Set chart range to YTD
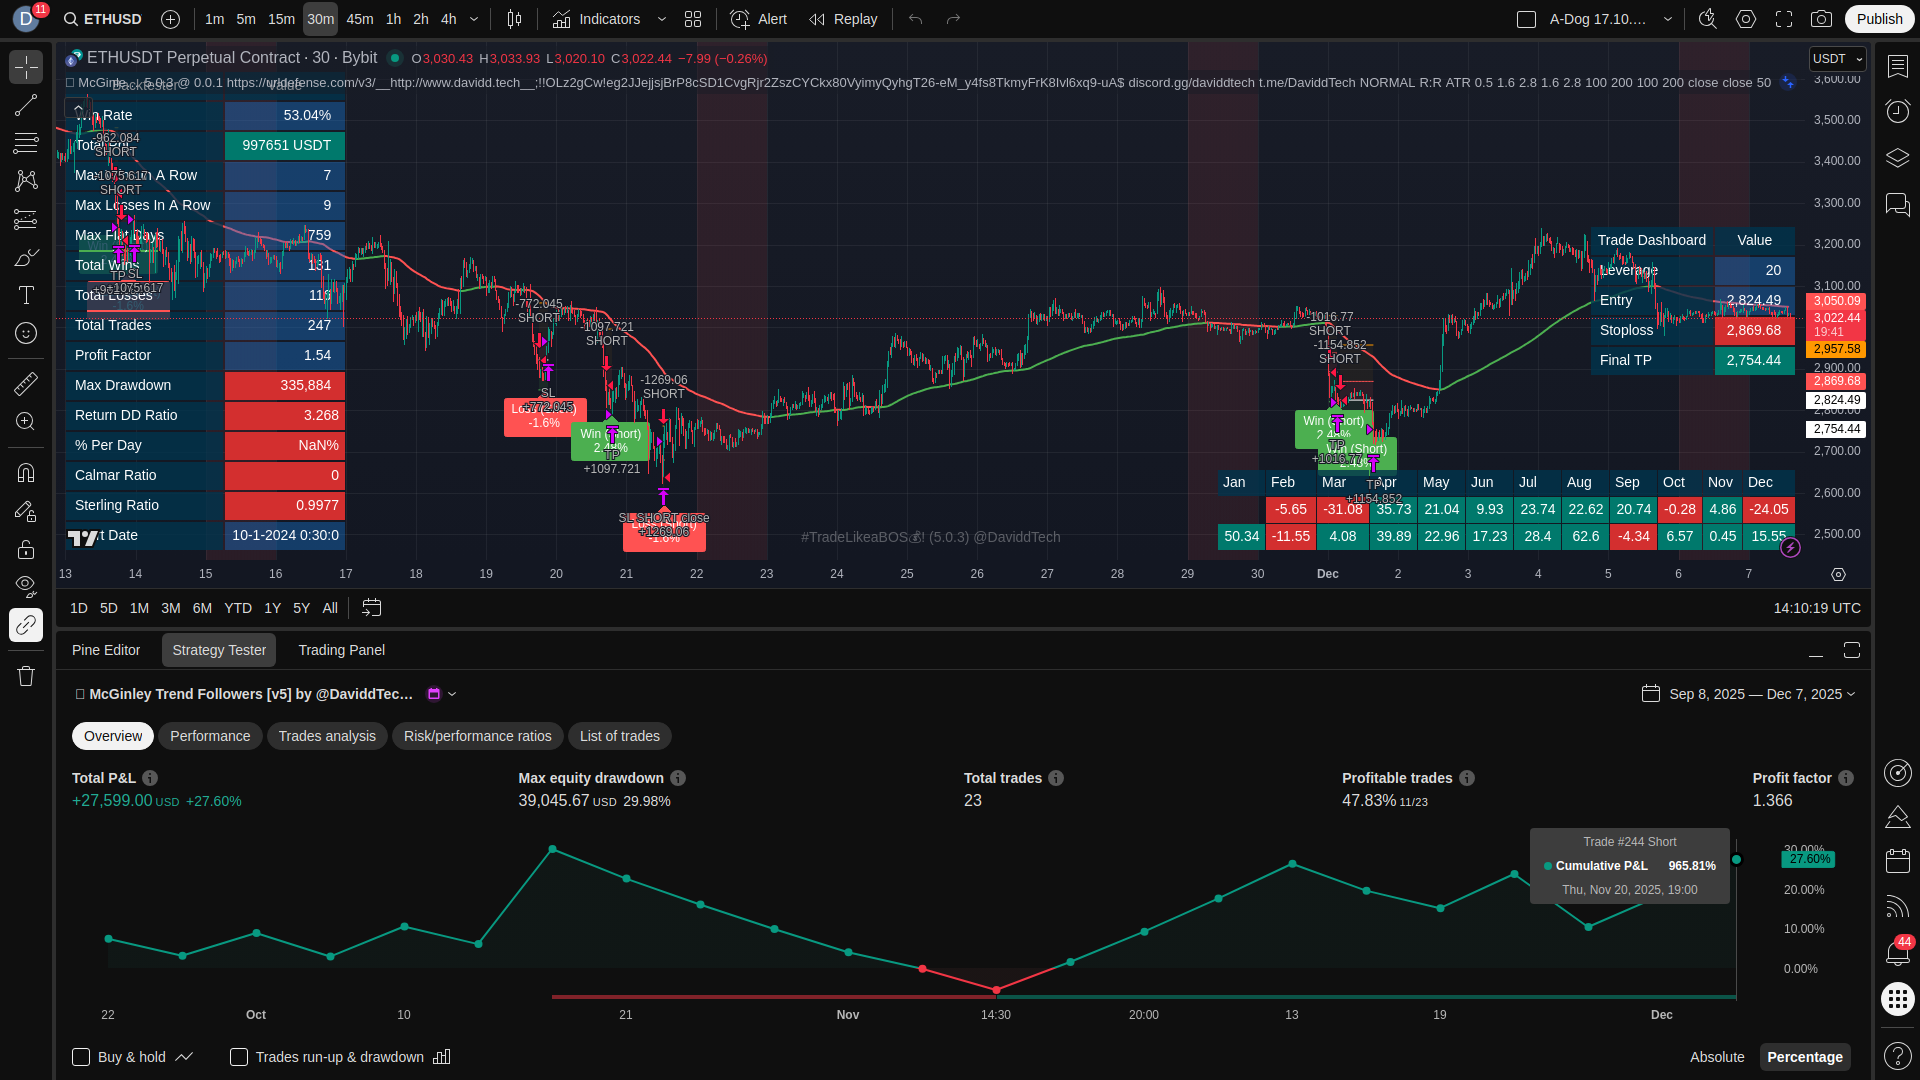 (238, 608)
